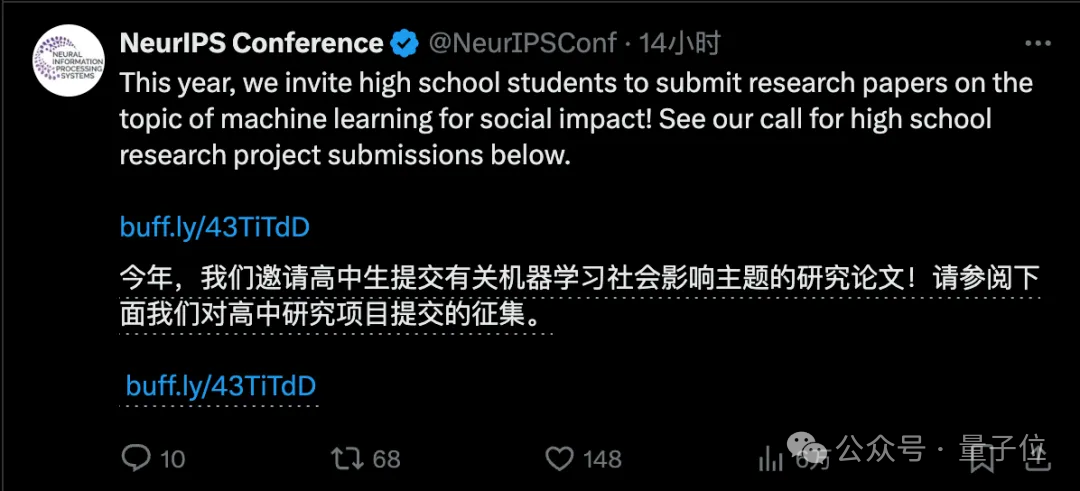
Task: Open the 14小时 timestamp link
Action: pyautogui.click(x=680, y=43)
